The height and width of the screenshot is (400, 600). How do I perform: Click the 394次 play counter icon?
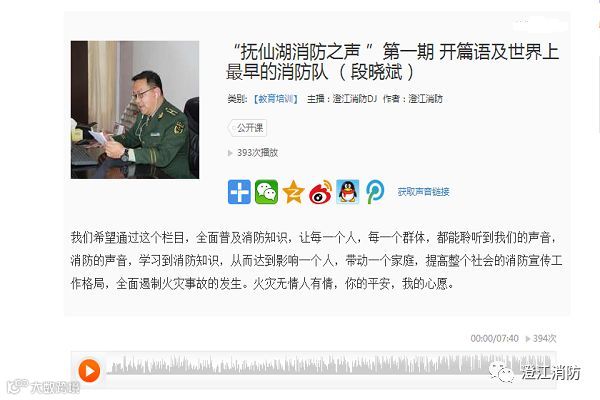click(x=528, y=339)
